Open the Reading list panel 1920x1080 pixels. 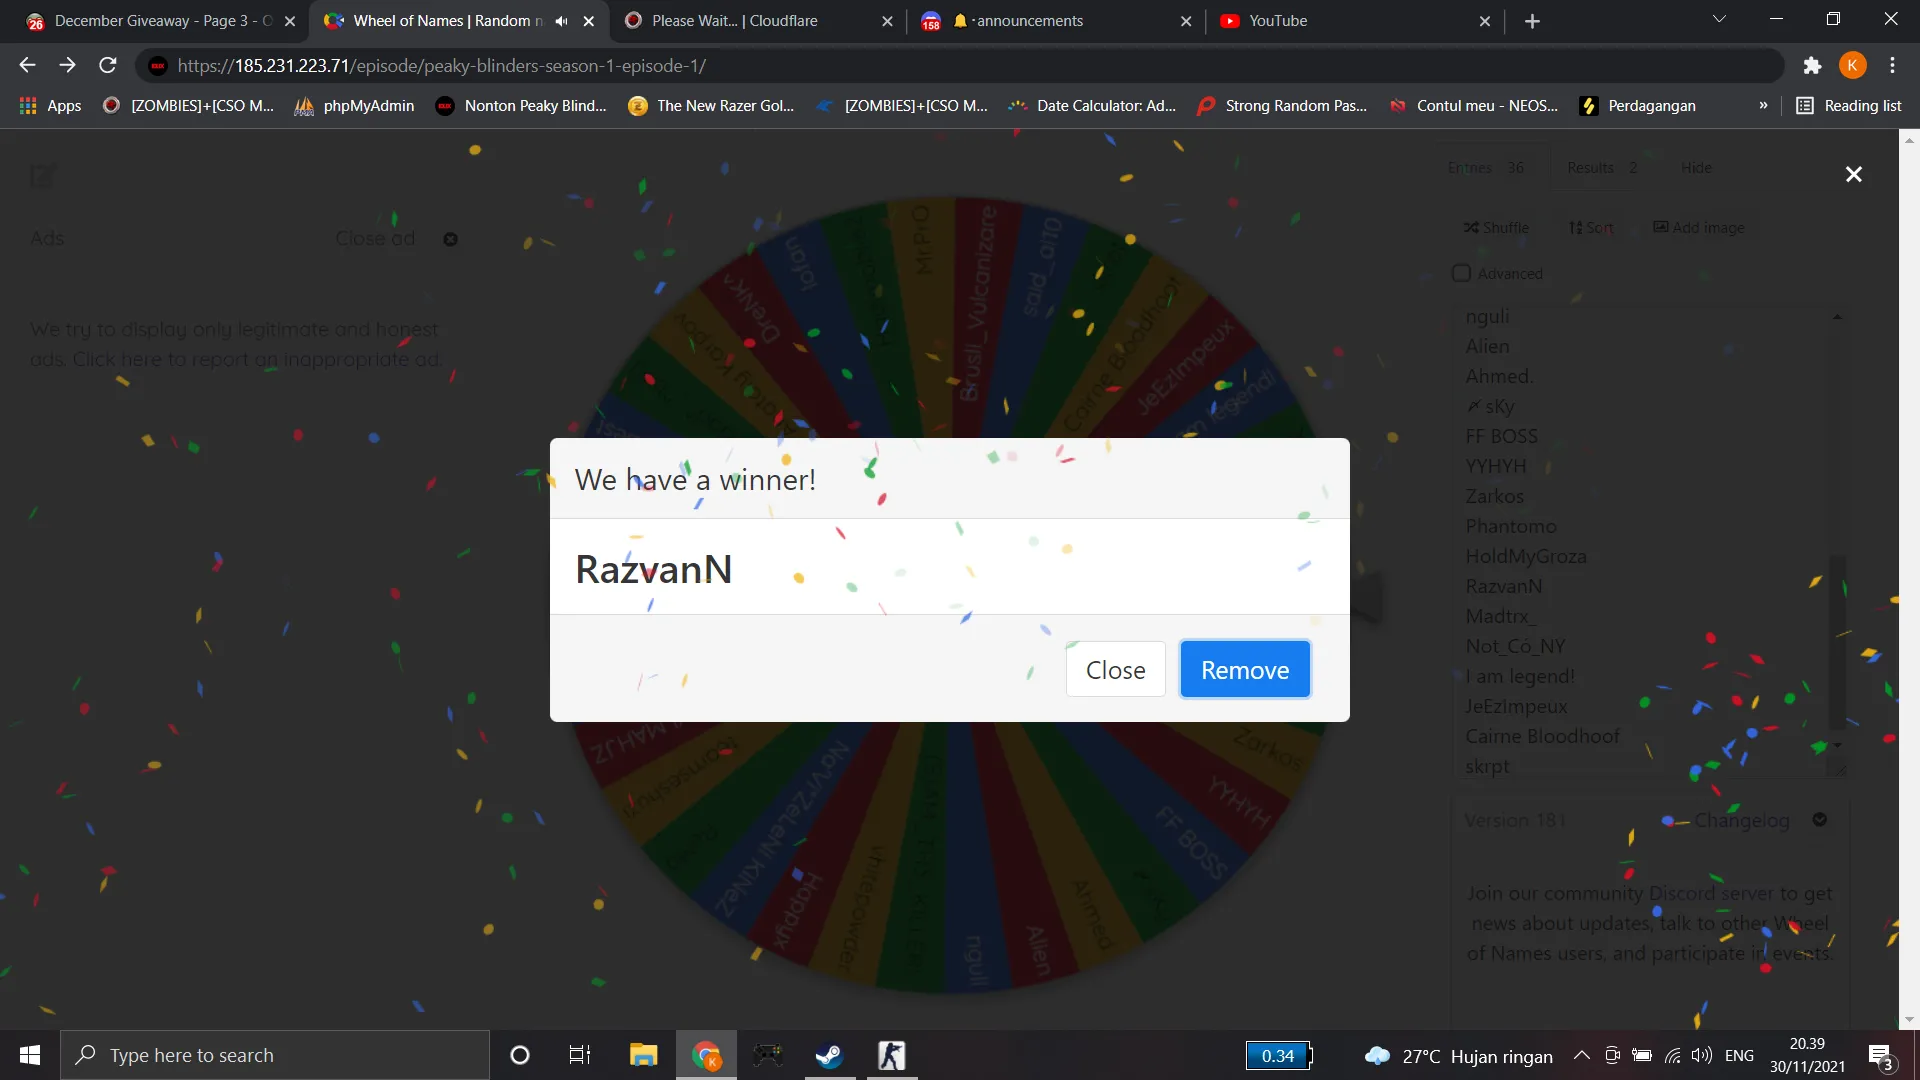[1848, 106]
